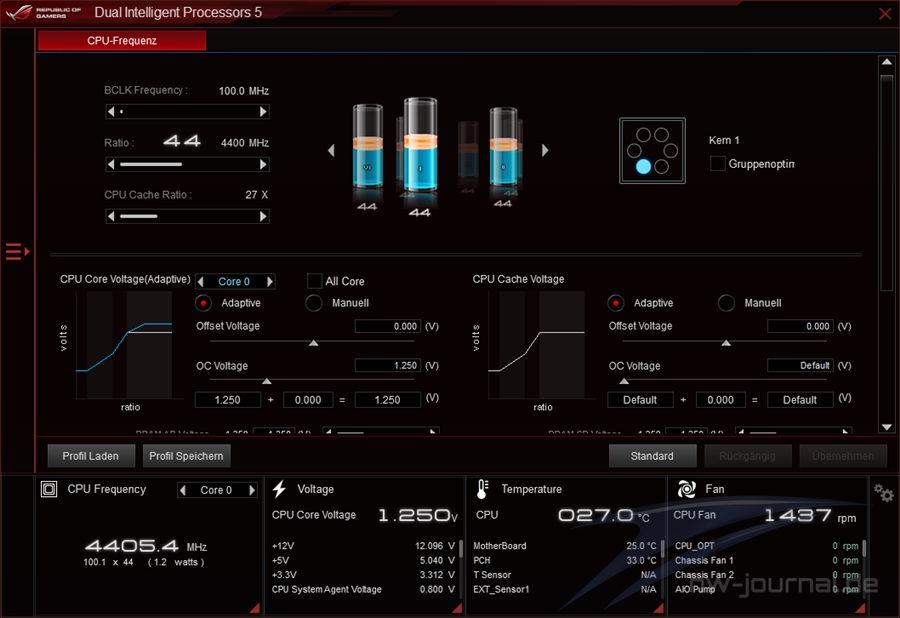Expand the Temperature panel corner triangle

[658, 608]
